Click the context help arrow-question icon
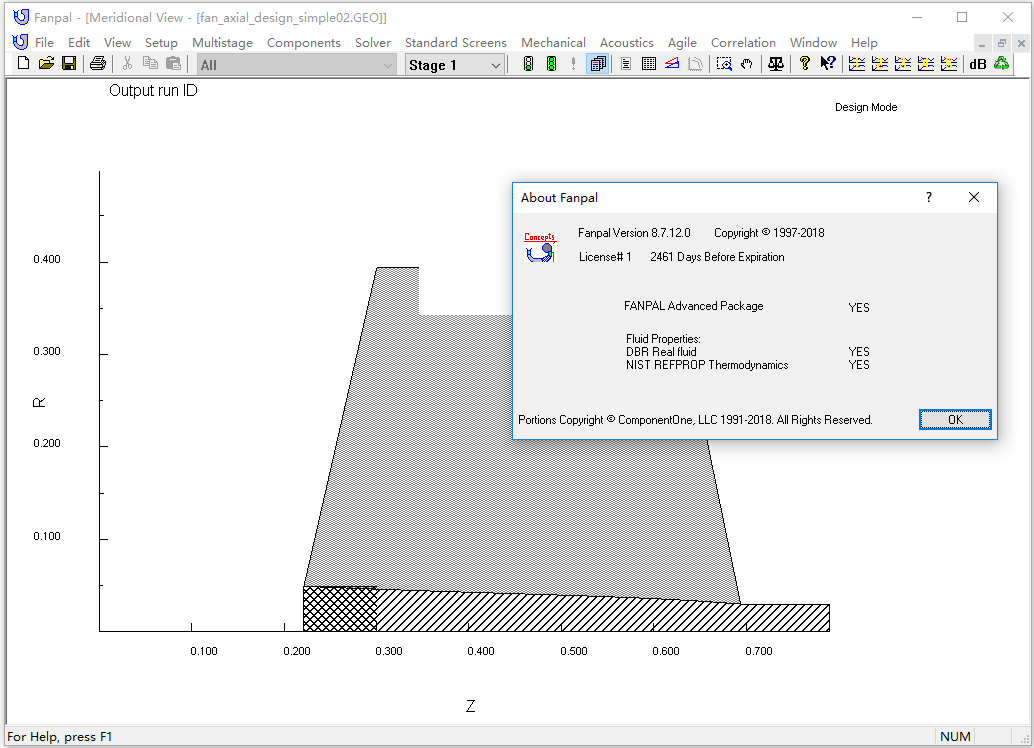1034x748 pixels. click(x=828, y=64)
